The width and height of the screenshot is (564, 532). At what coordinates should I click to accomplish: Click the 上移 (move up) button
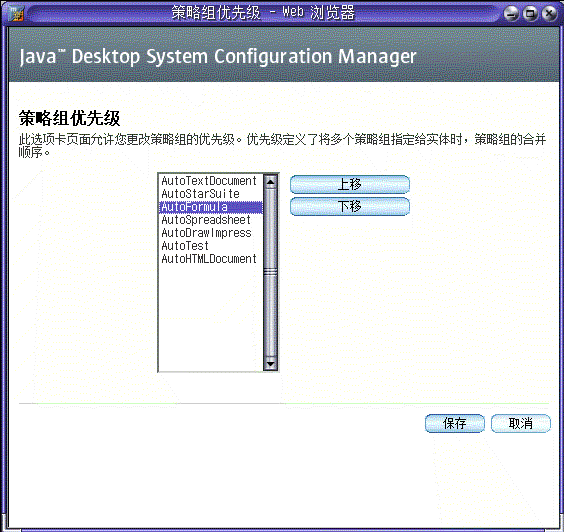(x=350, y=184)
